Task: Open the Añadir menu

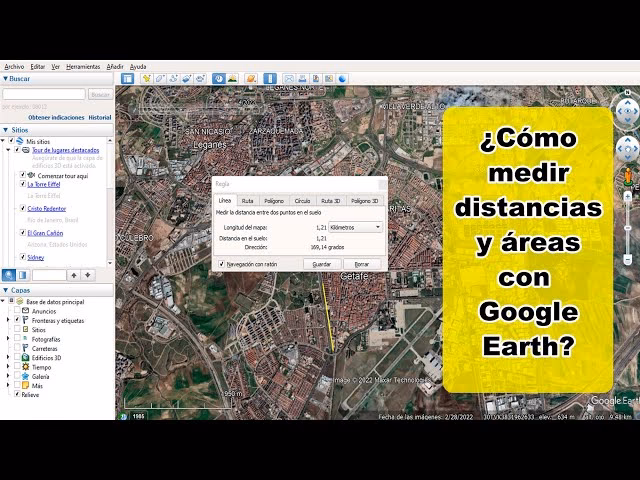Action: 115,67
